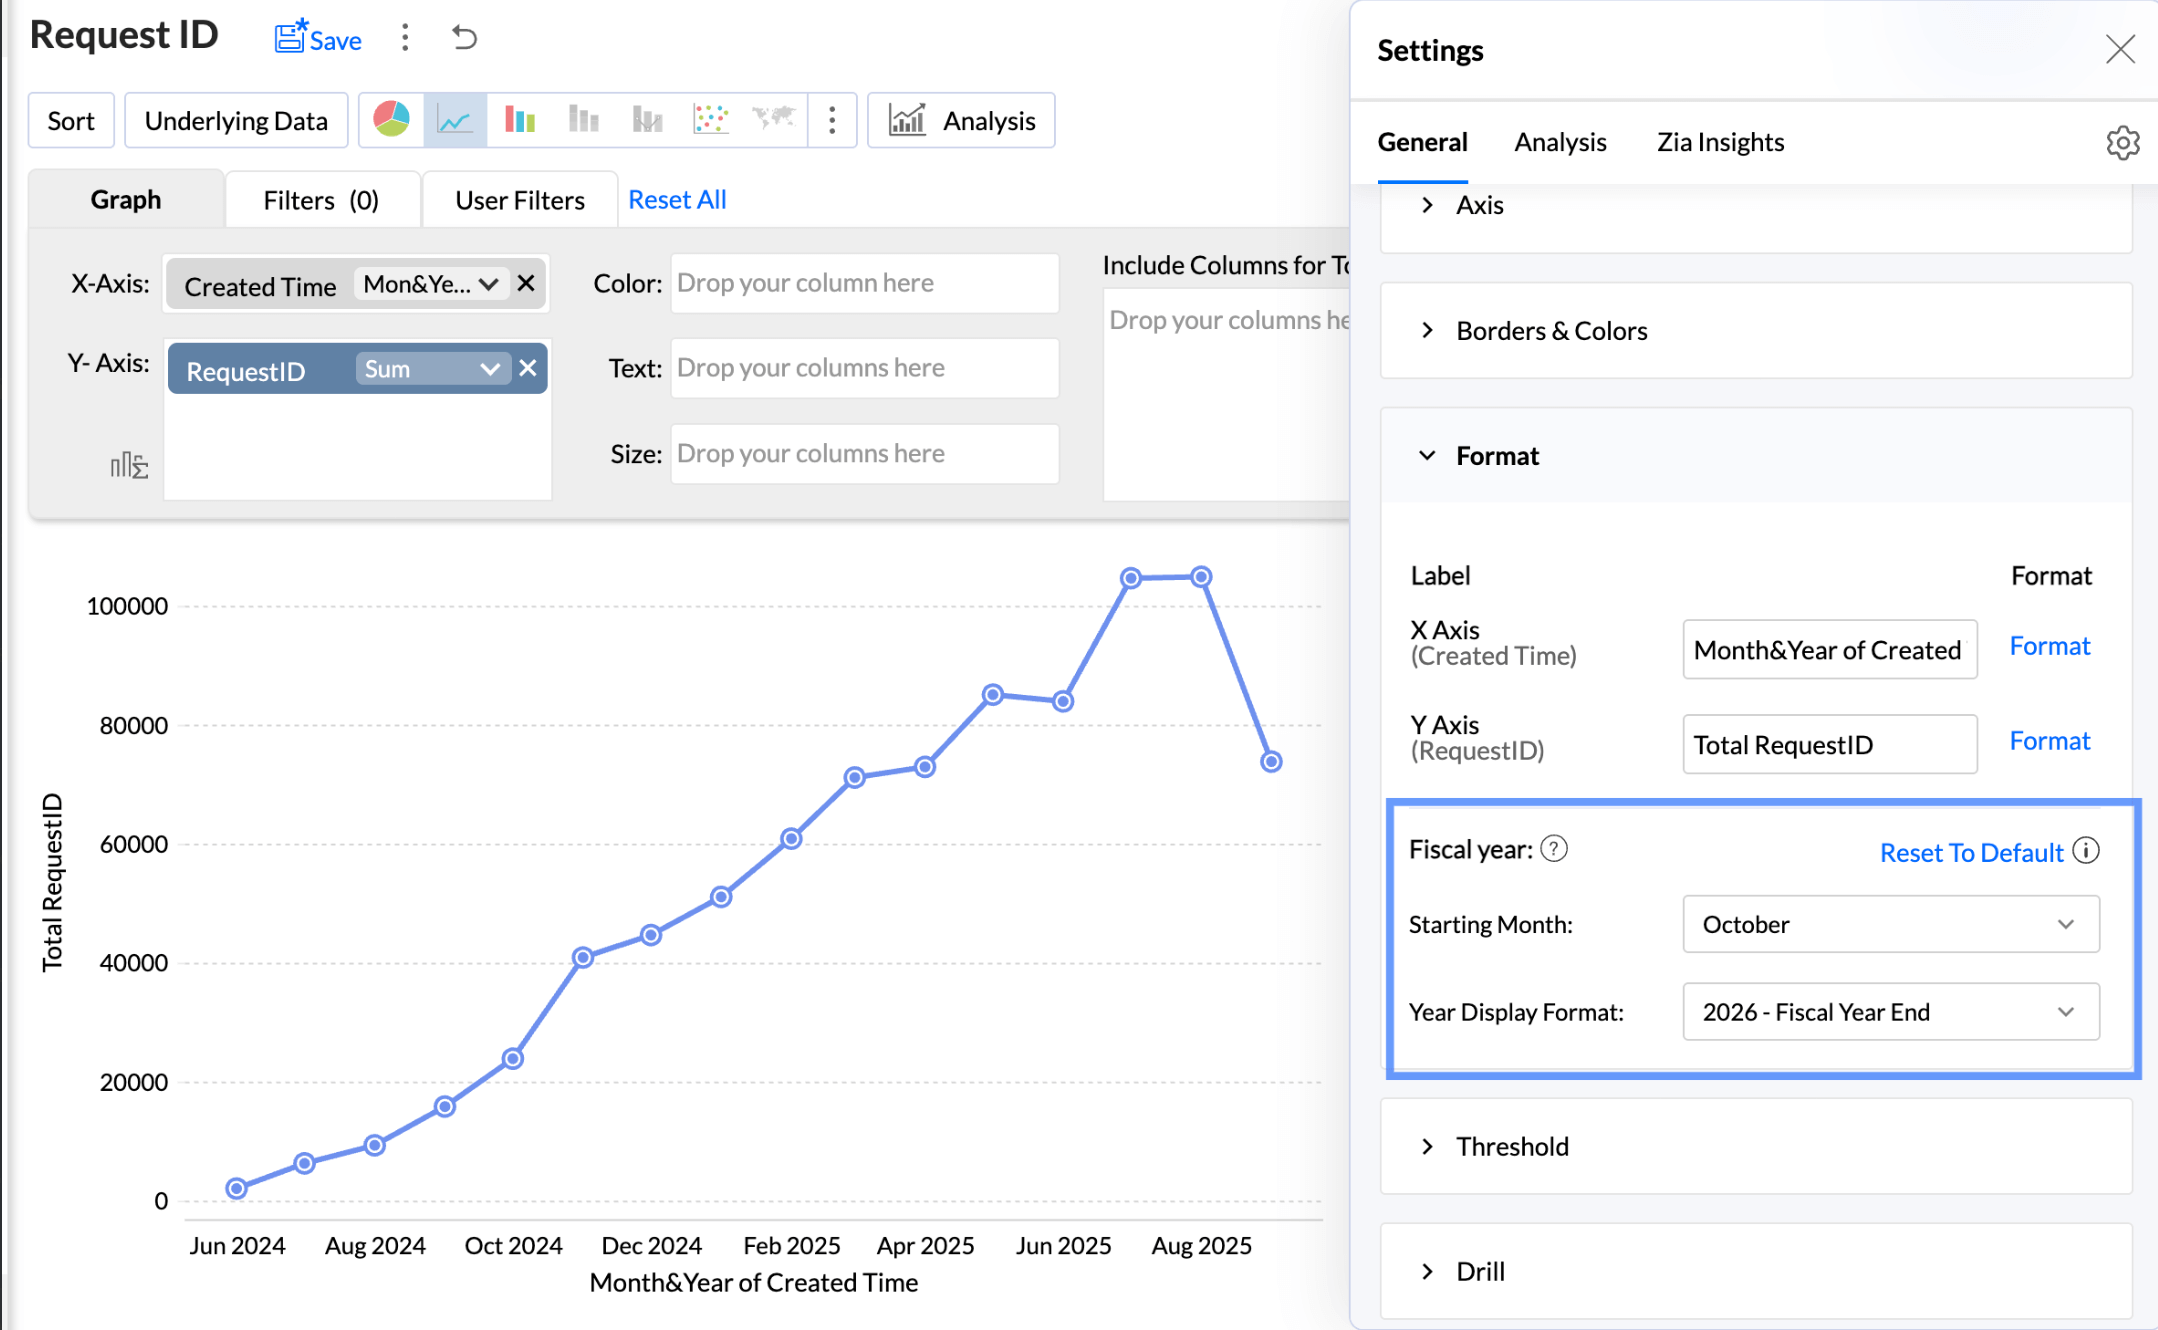The width and height of the screenshot is (2158, 1330).
Task: Open settings gear in Settings panel
Action: click(x=2122, y=143)
